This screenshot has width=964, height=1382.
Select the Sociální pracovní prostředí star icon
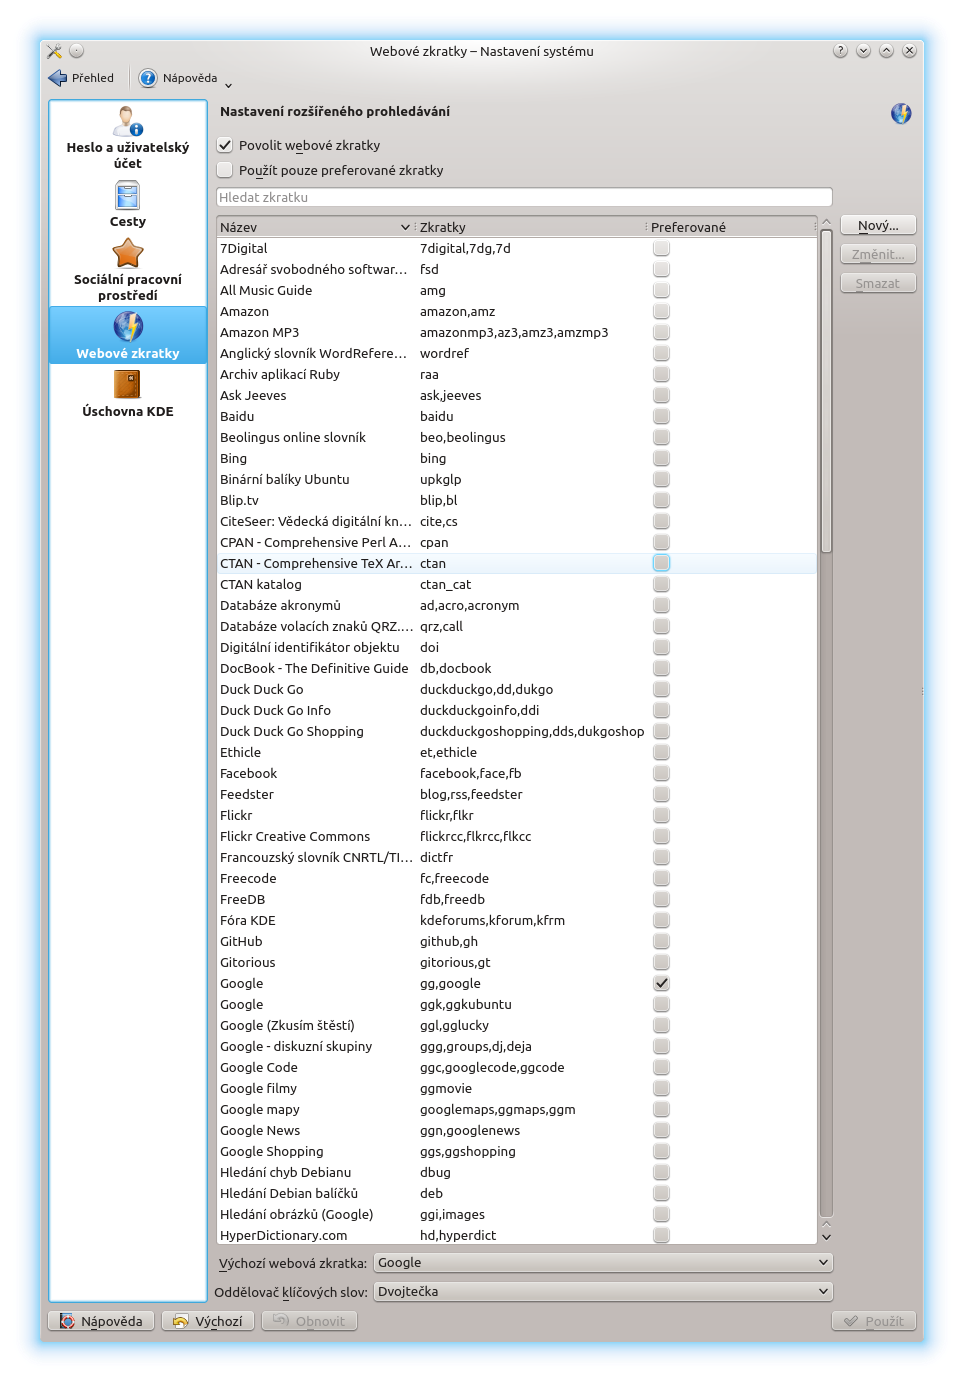tap(128, 254)
